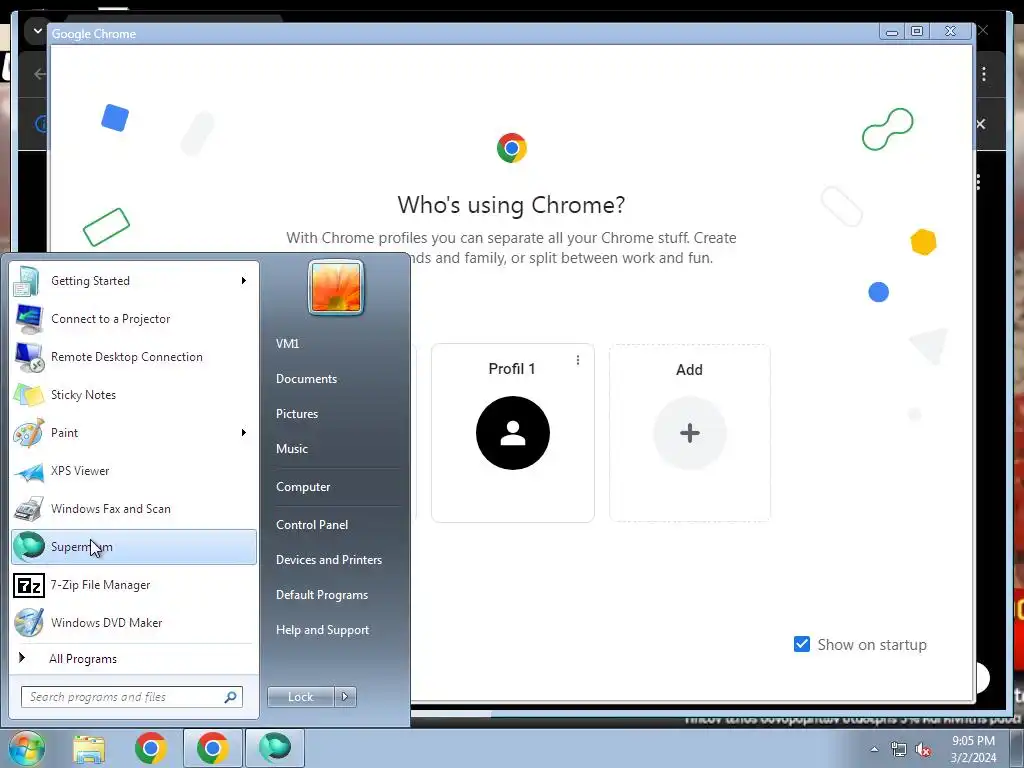The image size is (1024, 768).
Task: Select the Profil 1 Chrome profile
Action: point(513,433)
